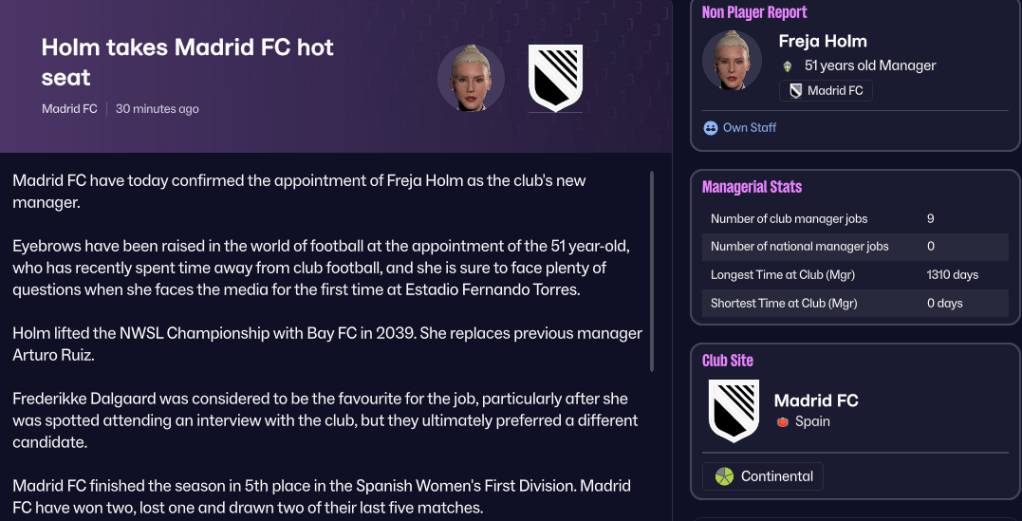Image resolution: width=1022 pixels, height=521 pixels.
Task: Click Freja Holm's portrait in article header
Action: (471, 78)
